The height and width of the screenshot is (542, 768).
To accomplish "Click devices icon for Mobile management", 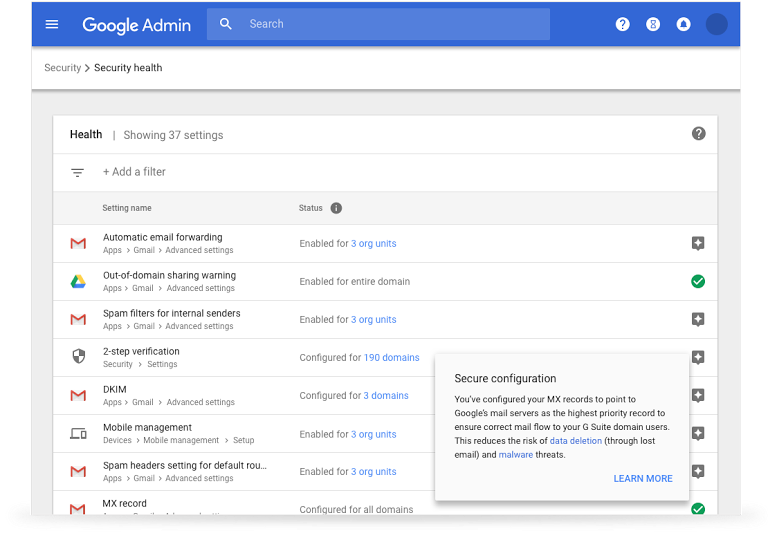I will coord(78,433).
